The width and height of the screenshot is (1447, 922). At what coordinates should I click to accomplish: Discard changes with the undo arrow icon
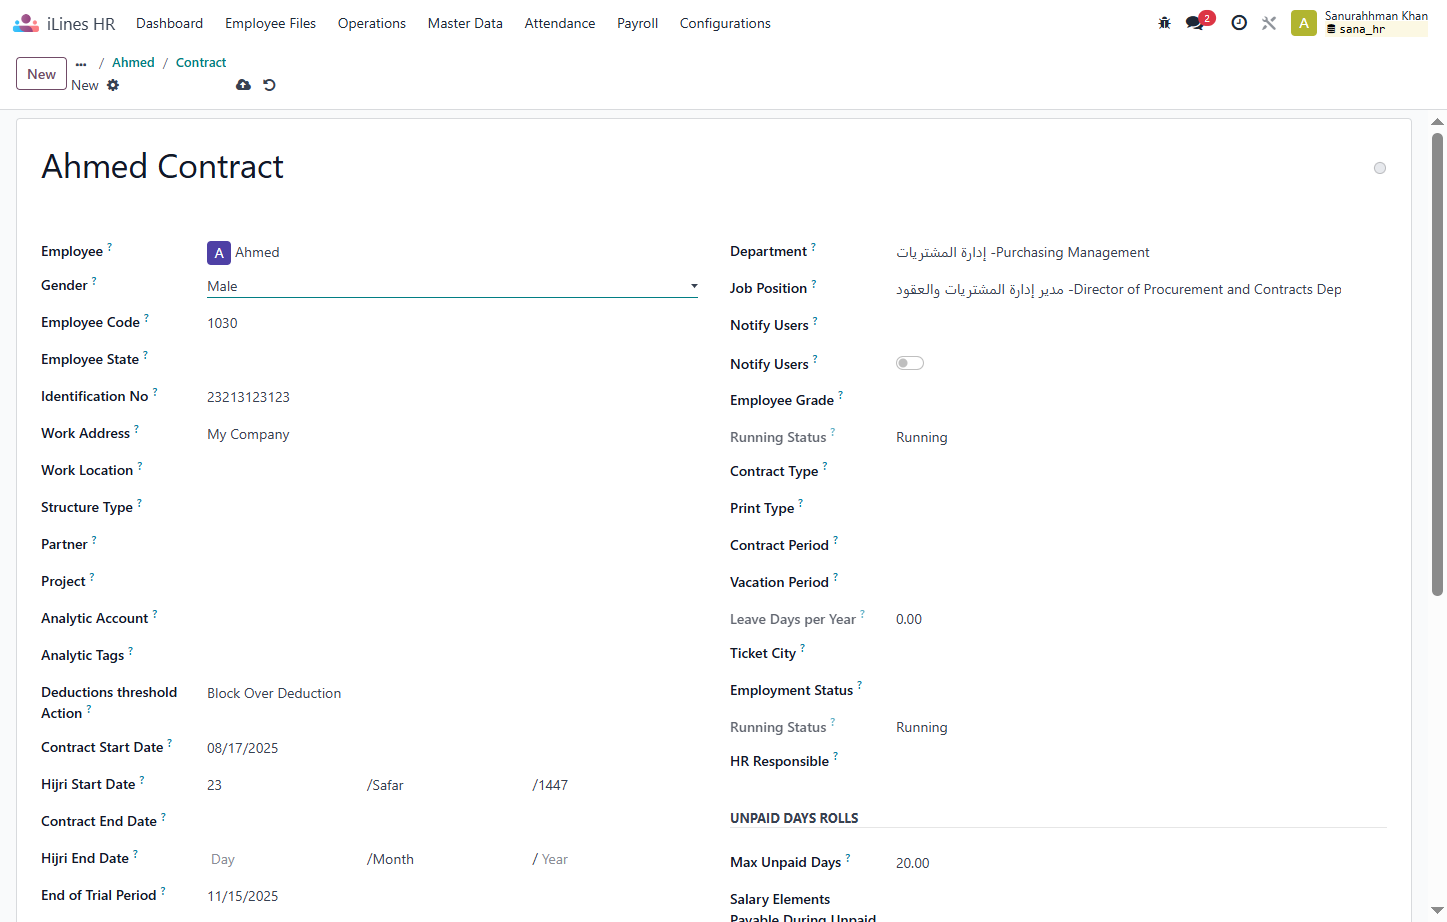click(269, 85)
